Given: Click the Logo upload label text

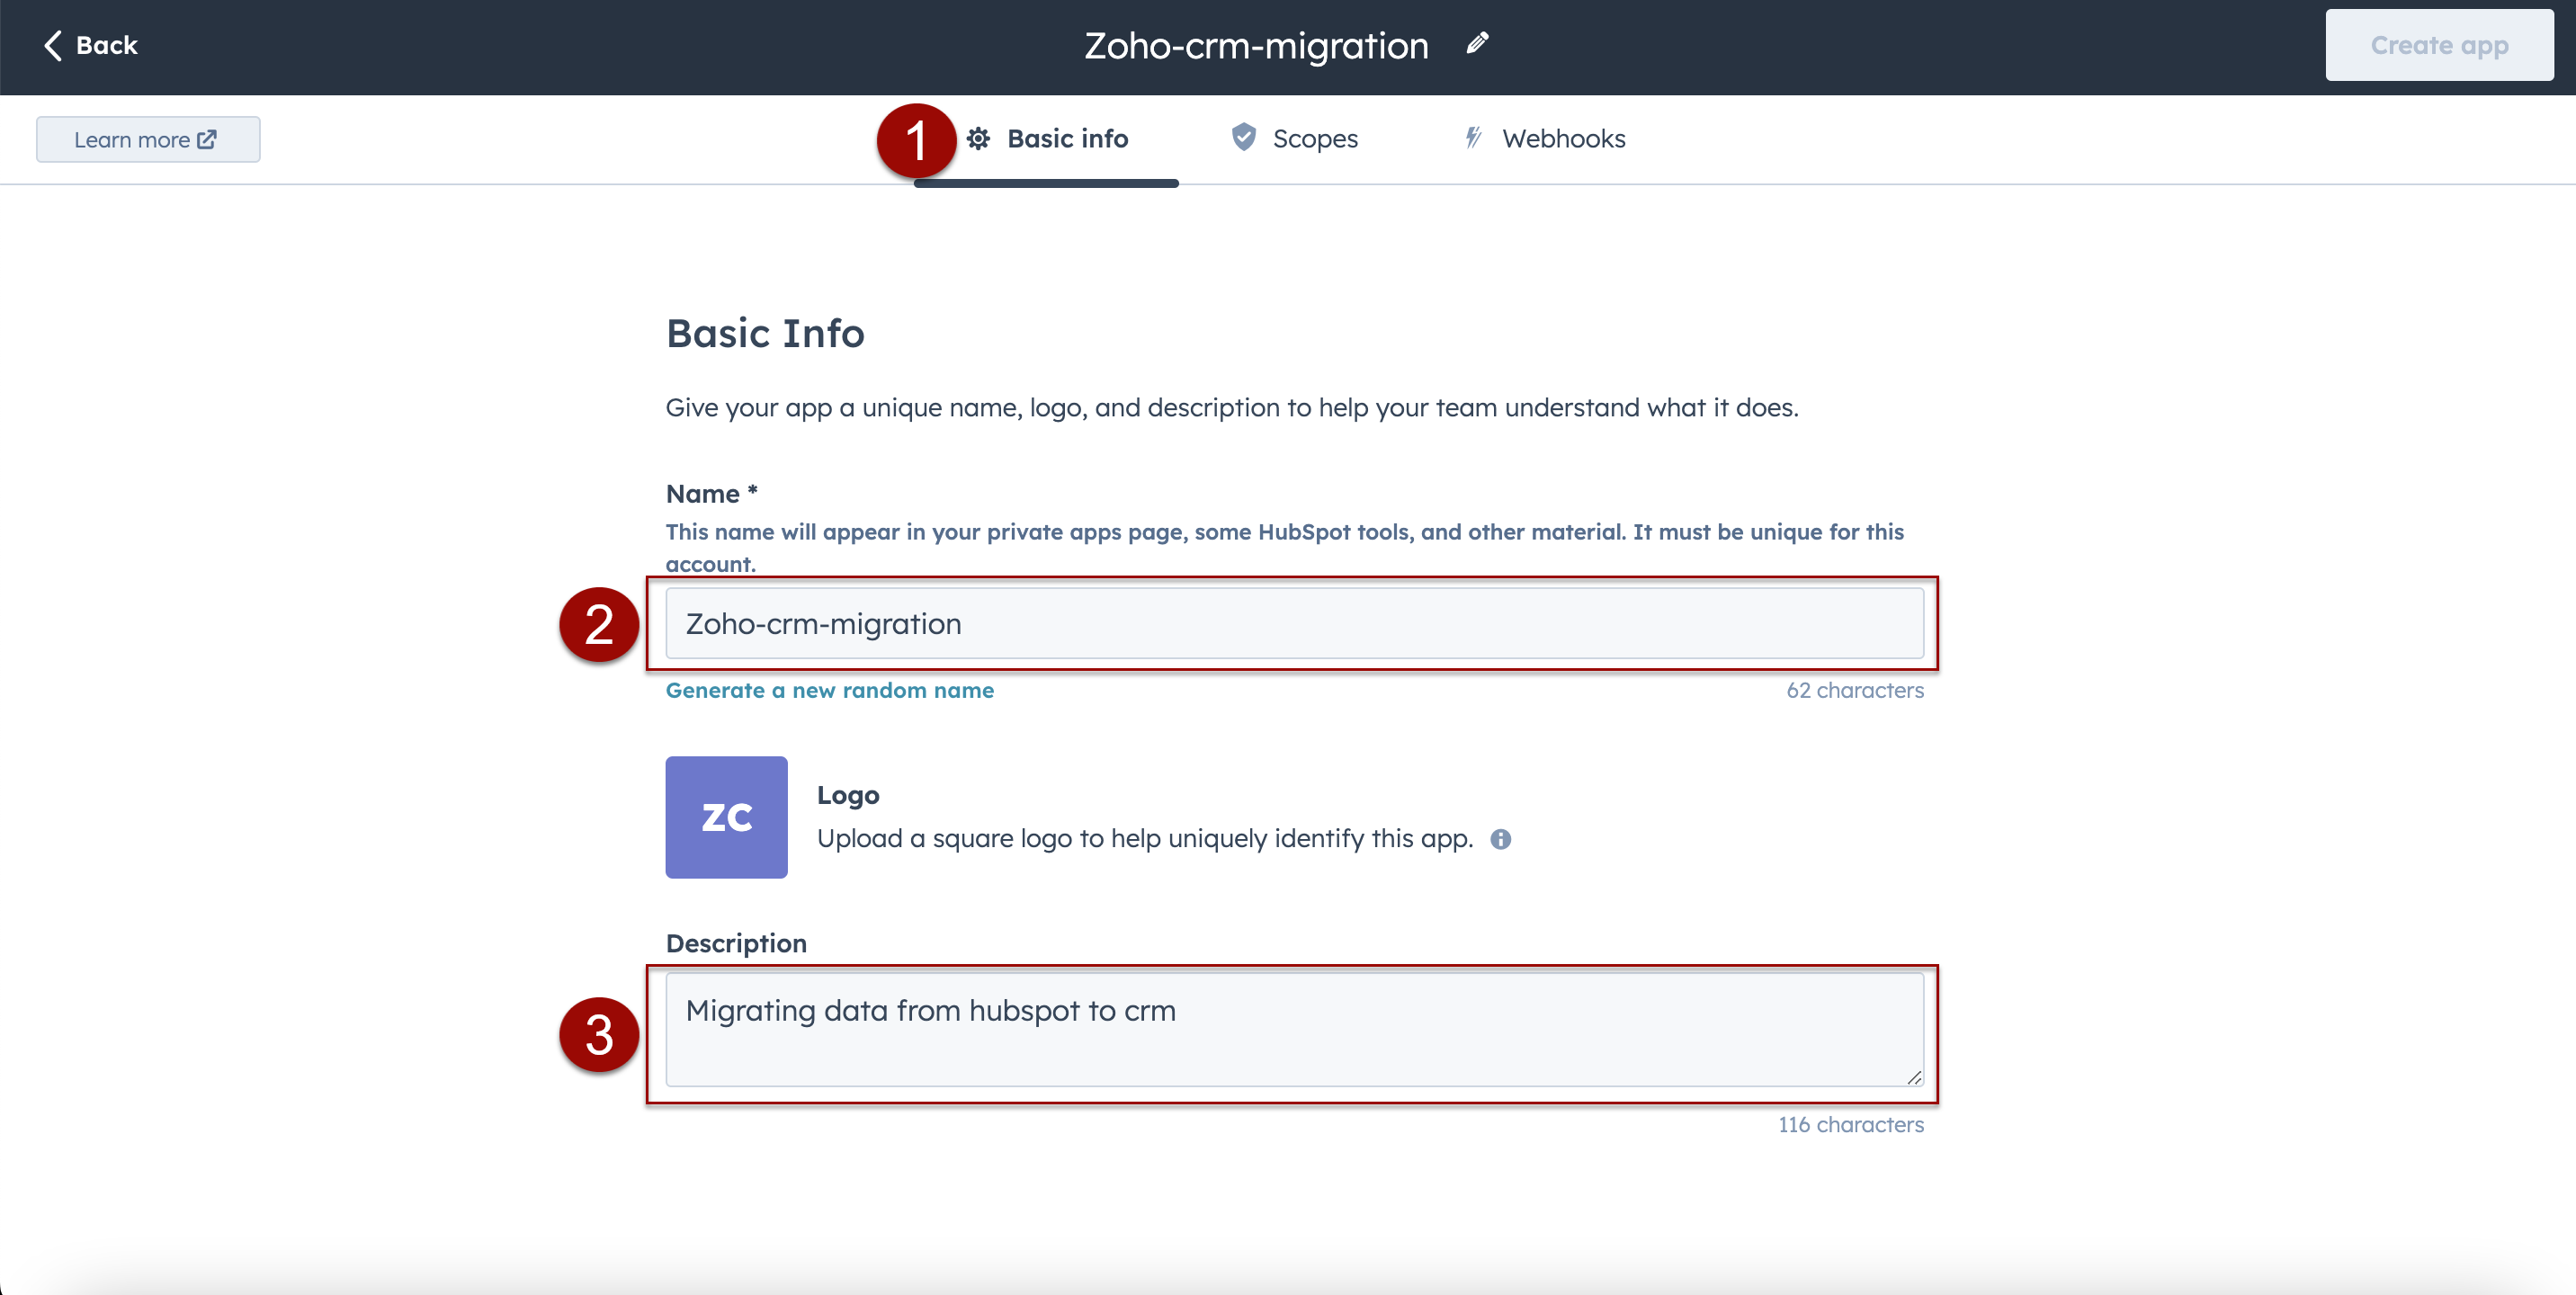Looking at the screenshot, I should [847, 795].
